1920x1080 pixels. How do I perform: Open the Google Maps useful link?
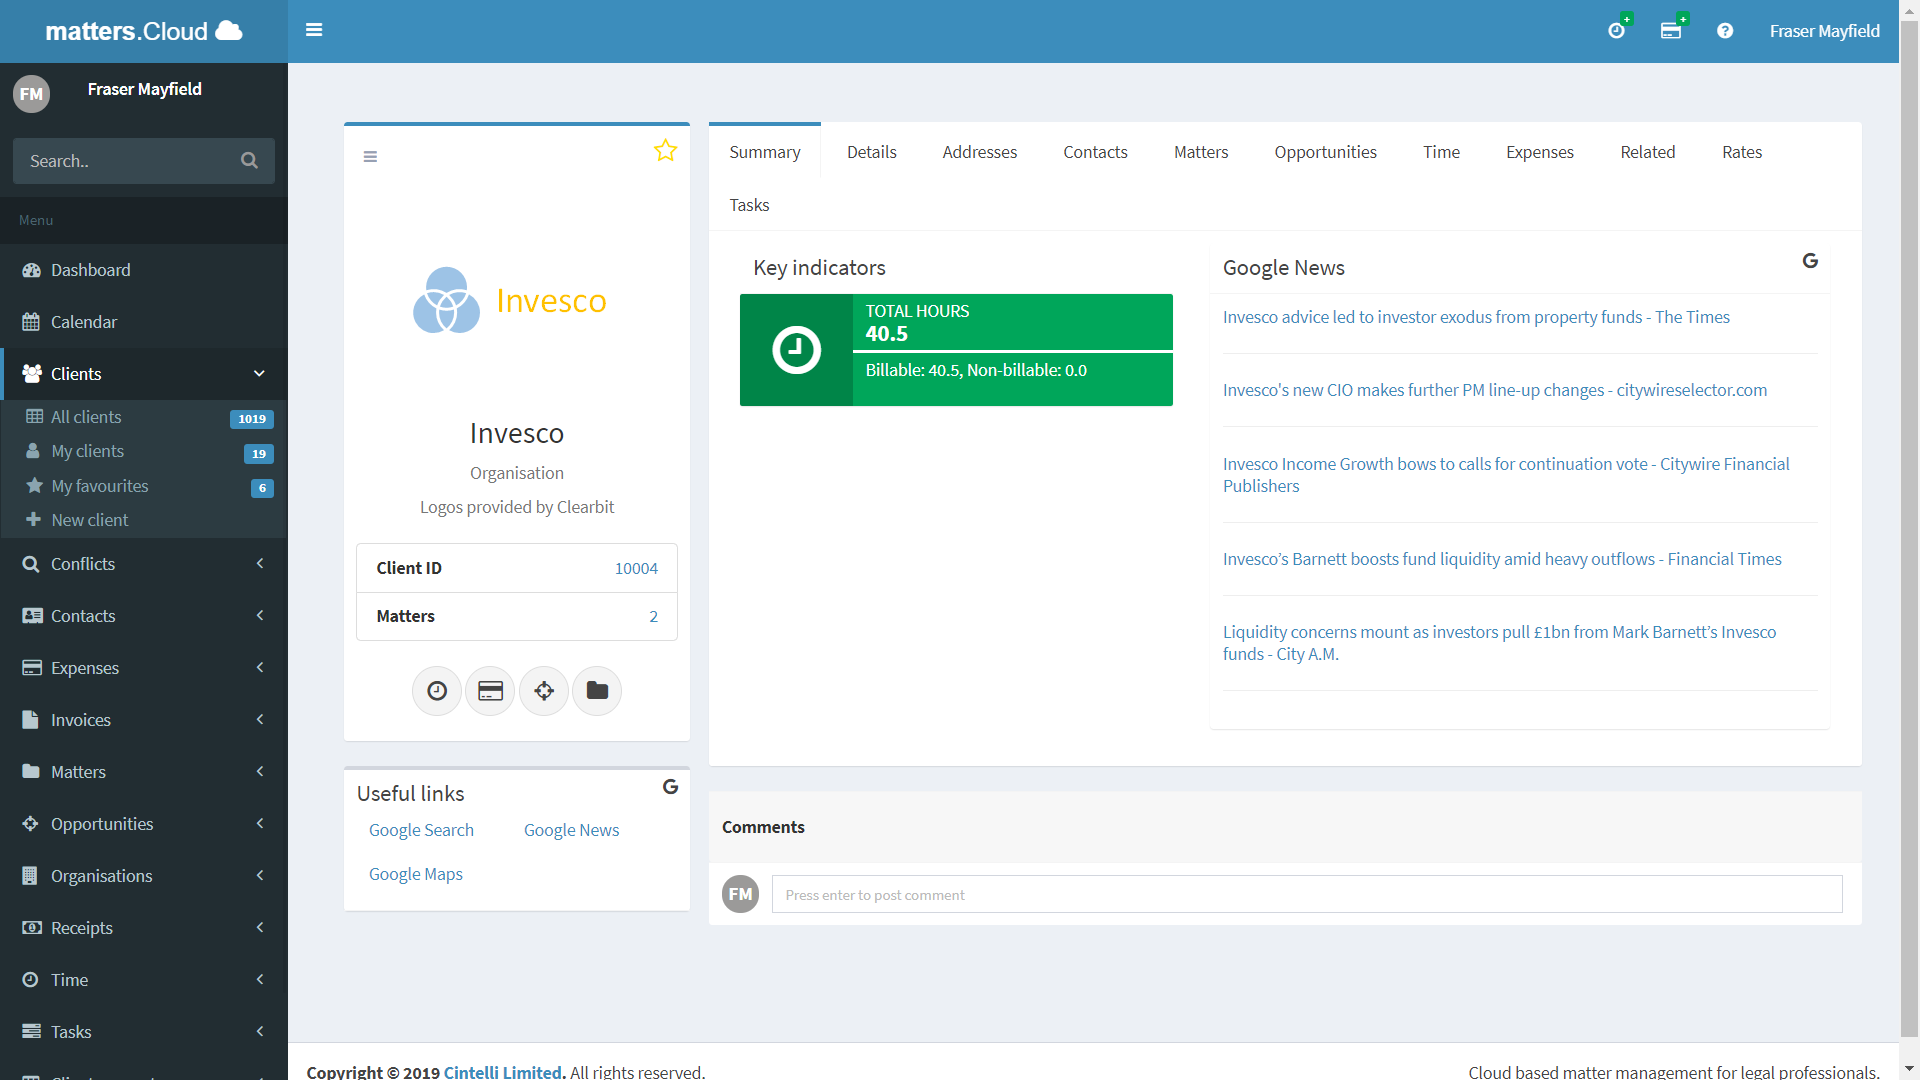(x=415, y=874)
